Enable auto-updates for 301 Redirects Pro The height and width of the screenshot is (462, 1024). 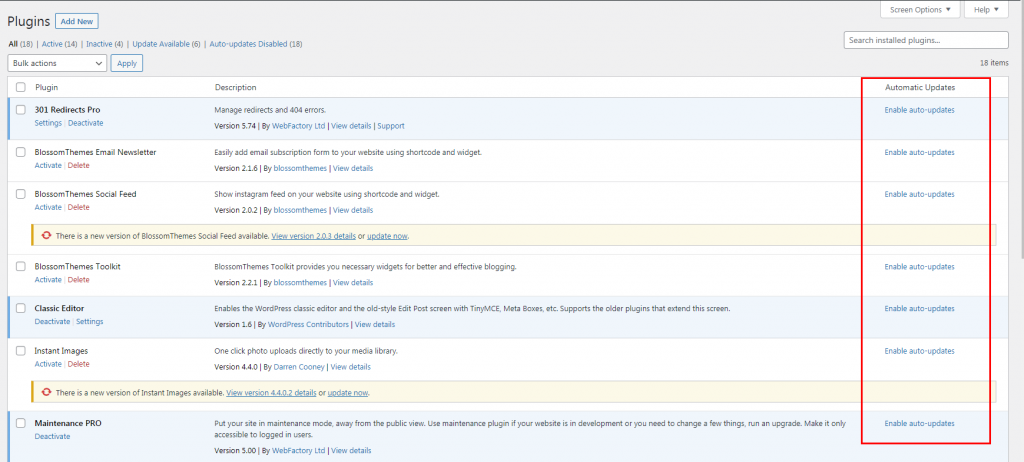coord(919,110)
